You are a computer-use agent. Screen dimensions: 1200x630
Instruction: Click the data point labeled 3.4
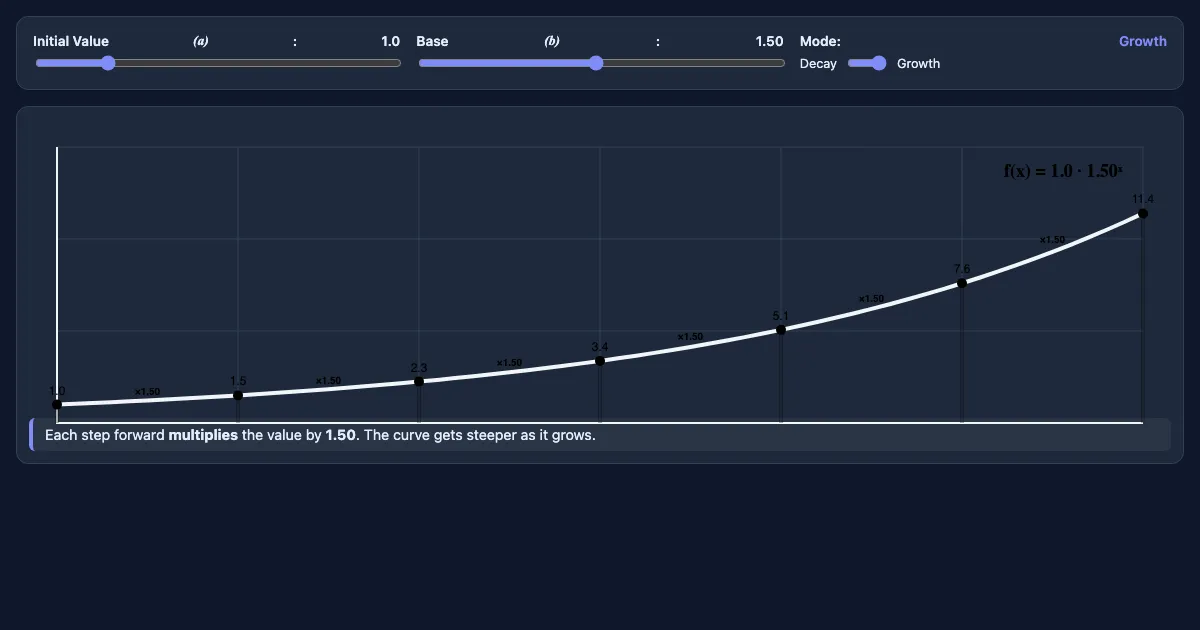point(600,360)
